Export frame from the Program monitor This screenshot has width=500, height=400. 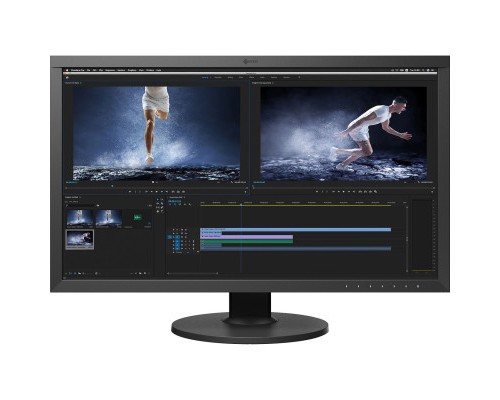(x=370, y=192)
